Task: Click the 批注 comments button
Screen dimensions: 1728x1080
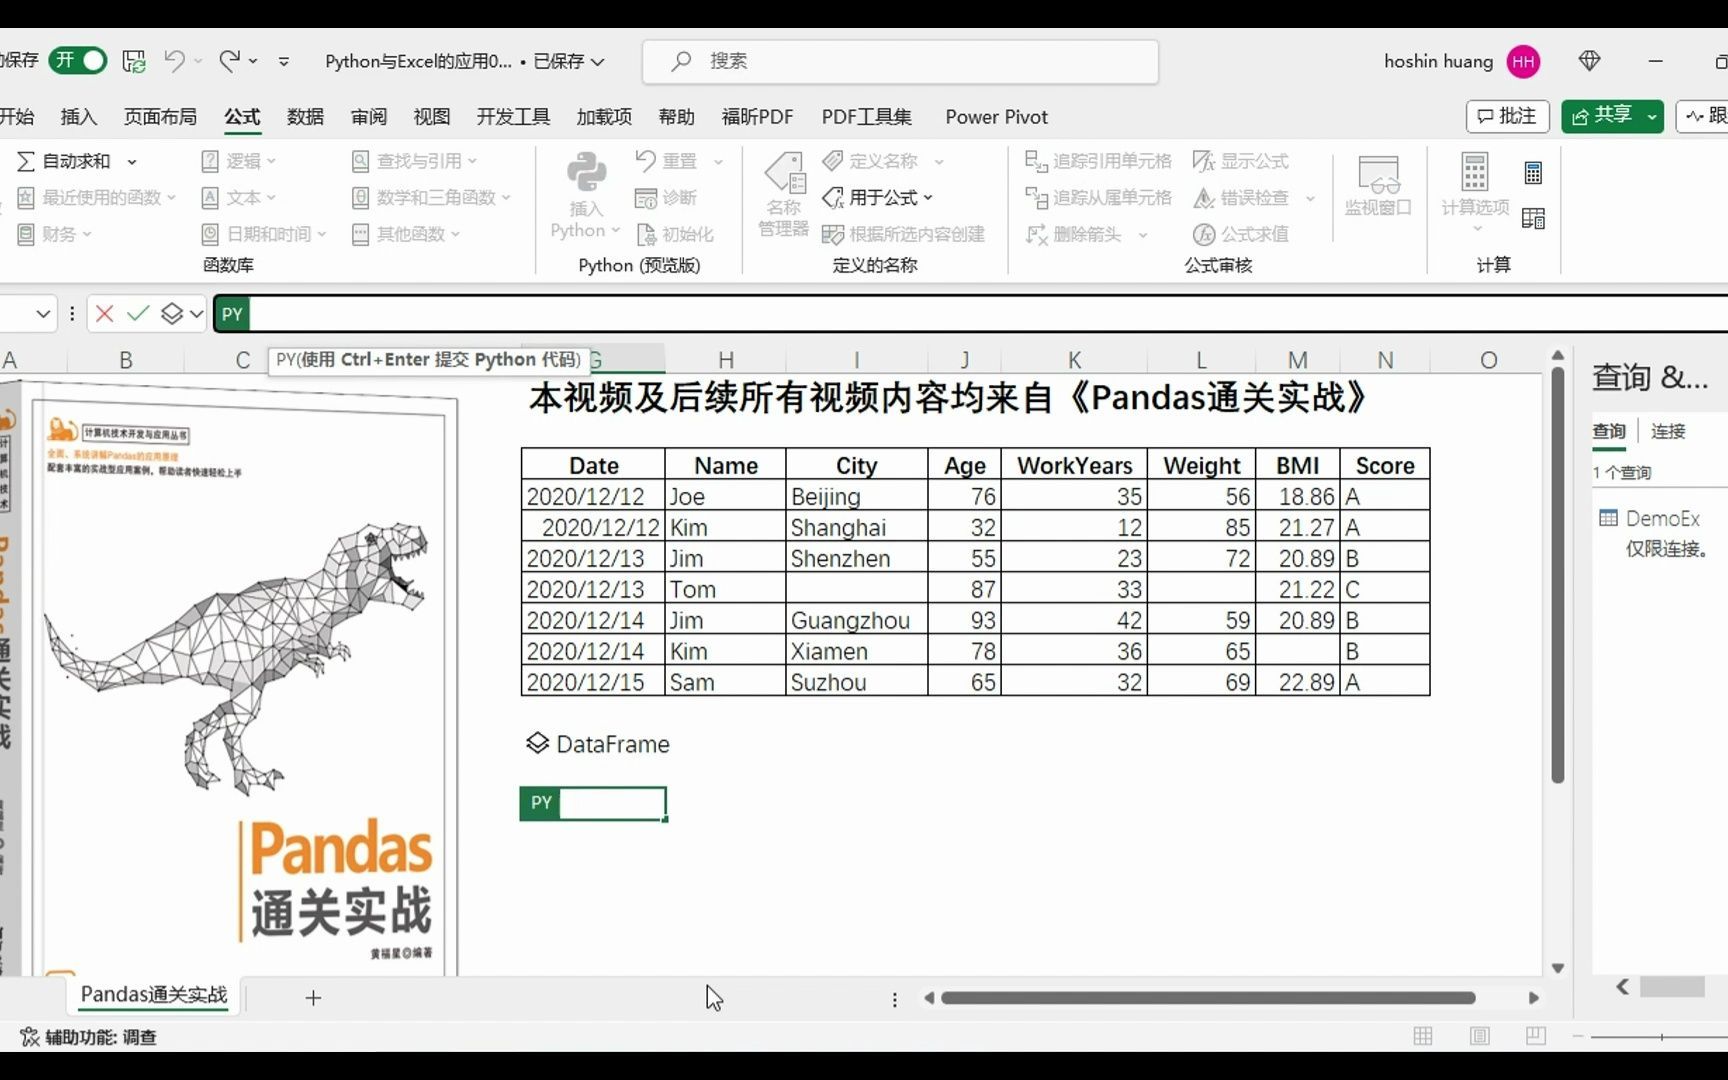Action: [1507, 116]
